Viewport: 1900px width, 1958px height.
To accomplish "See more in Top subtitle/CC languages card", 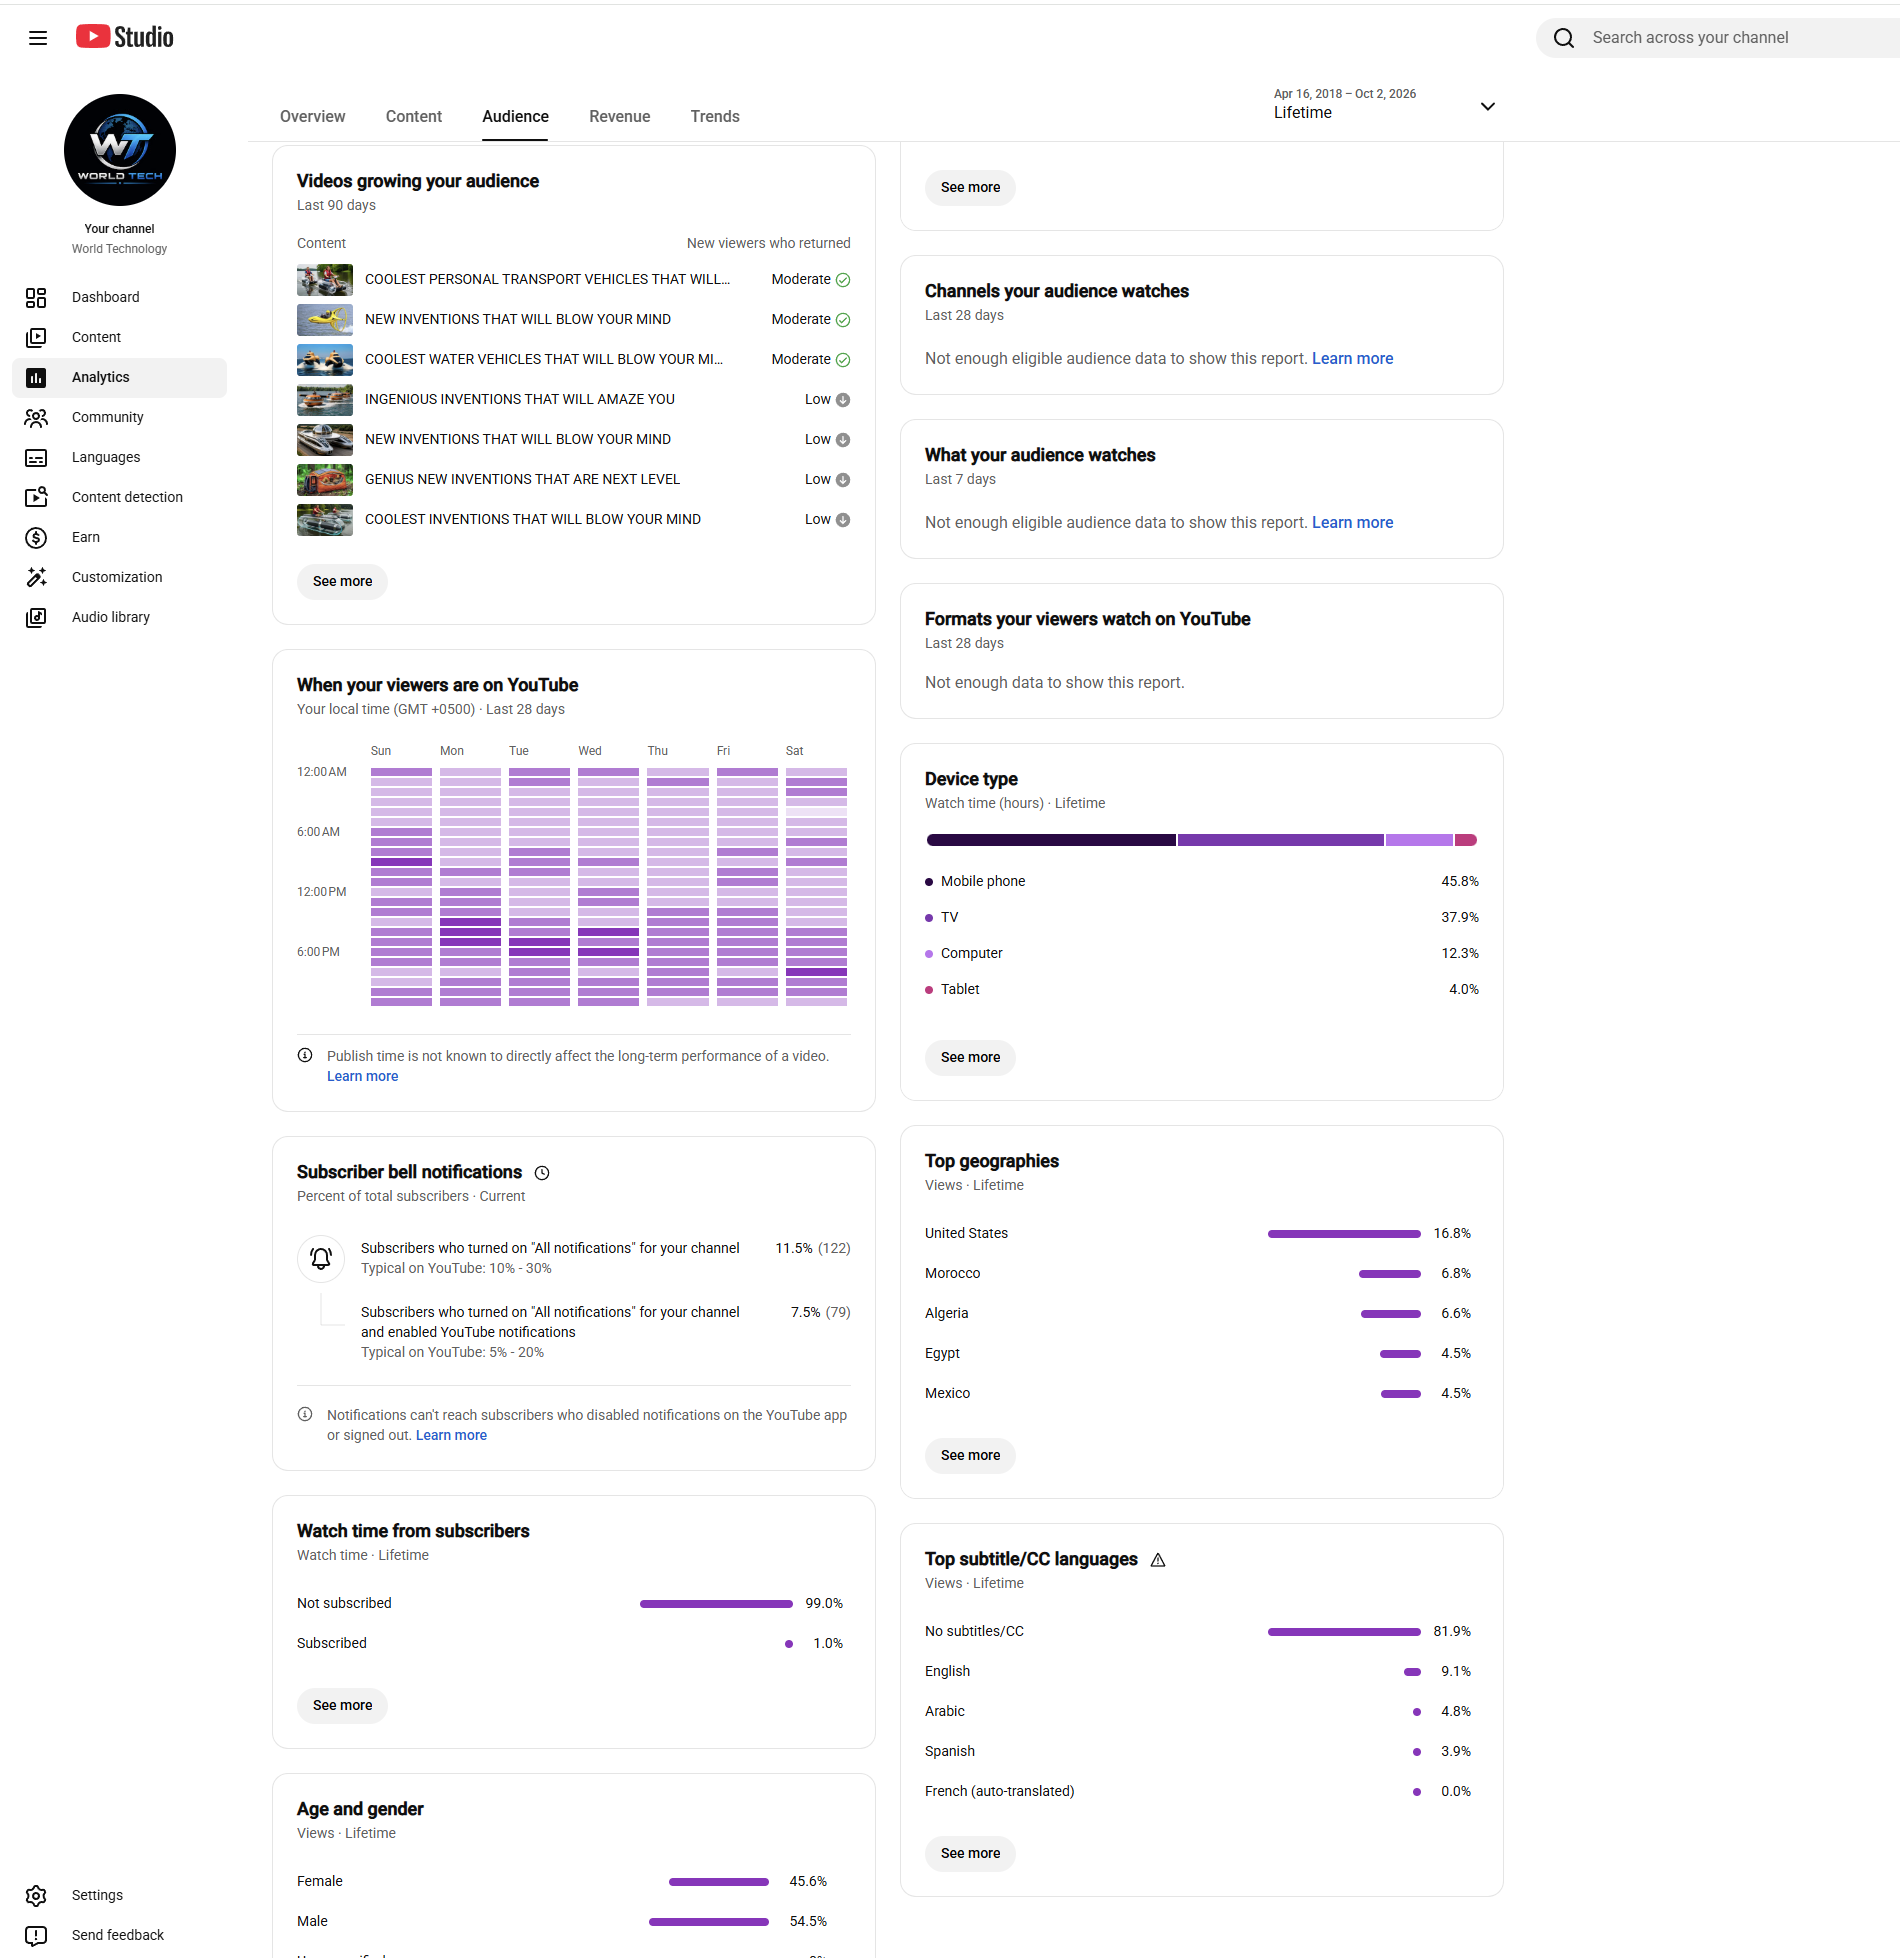I will [x=970, y=1853].
